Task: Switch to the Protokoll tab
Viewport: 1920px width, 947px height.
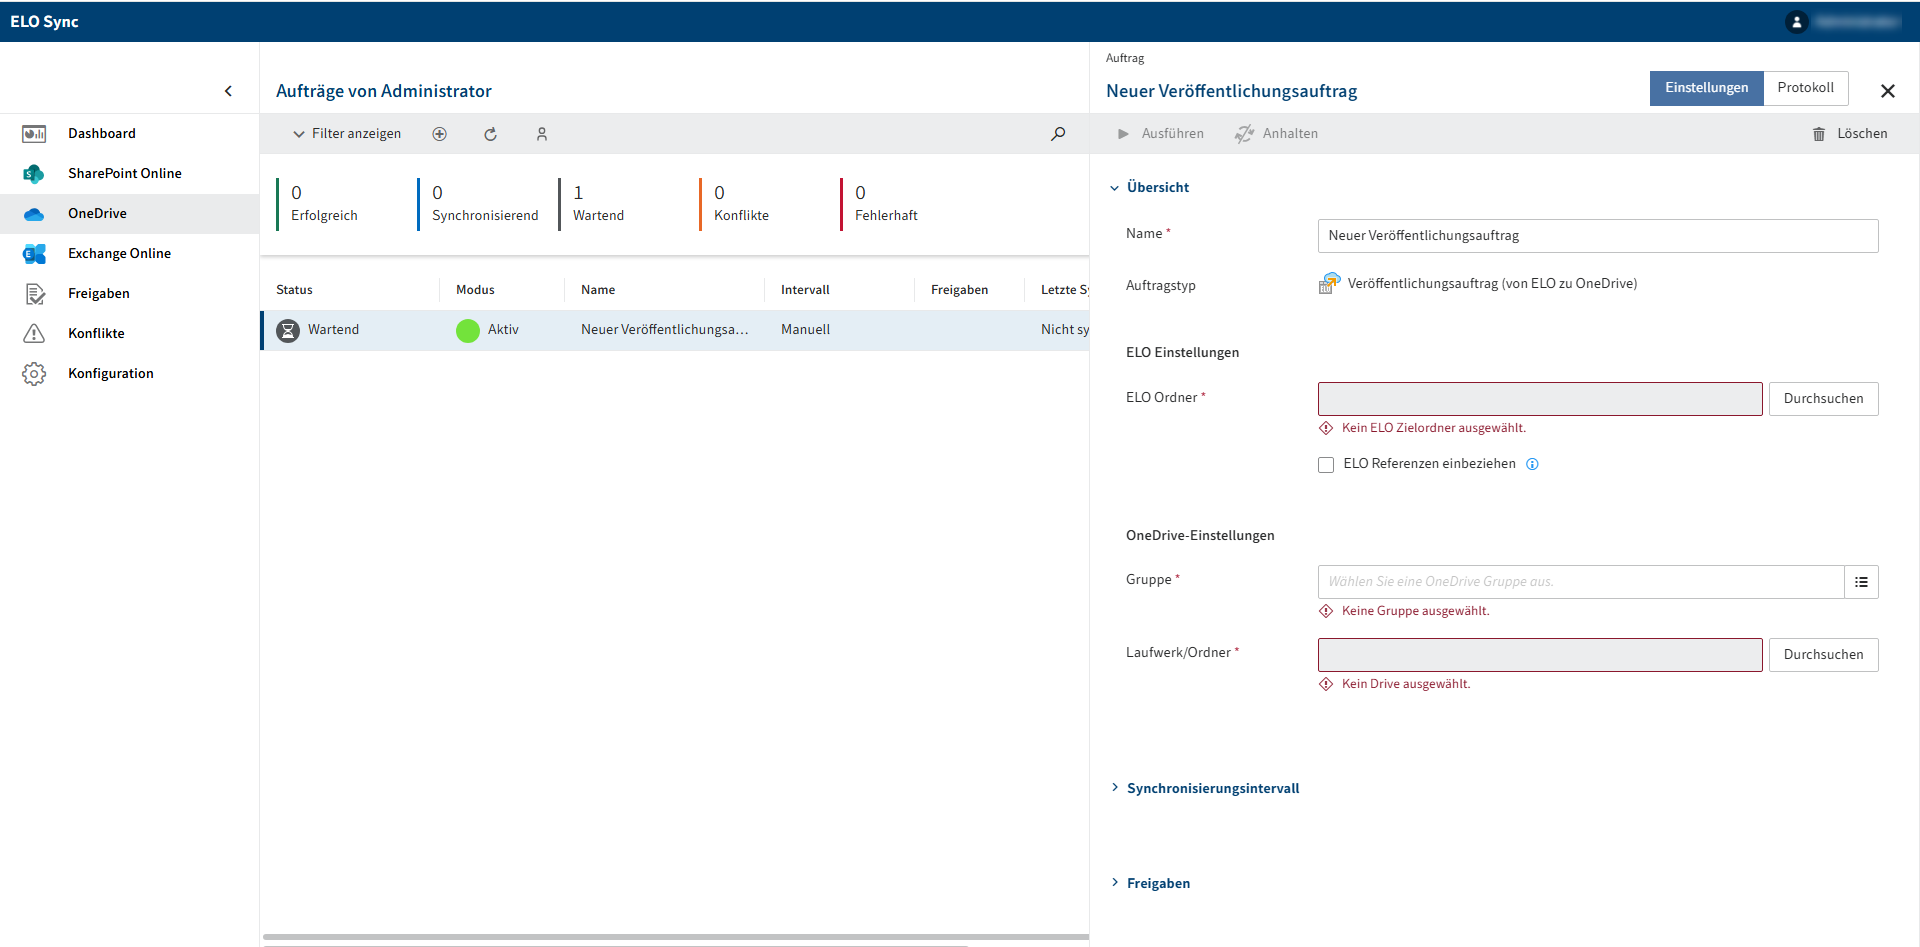Action: click(1805, 88)
